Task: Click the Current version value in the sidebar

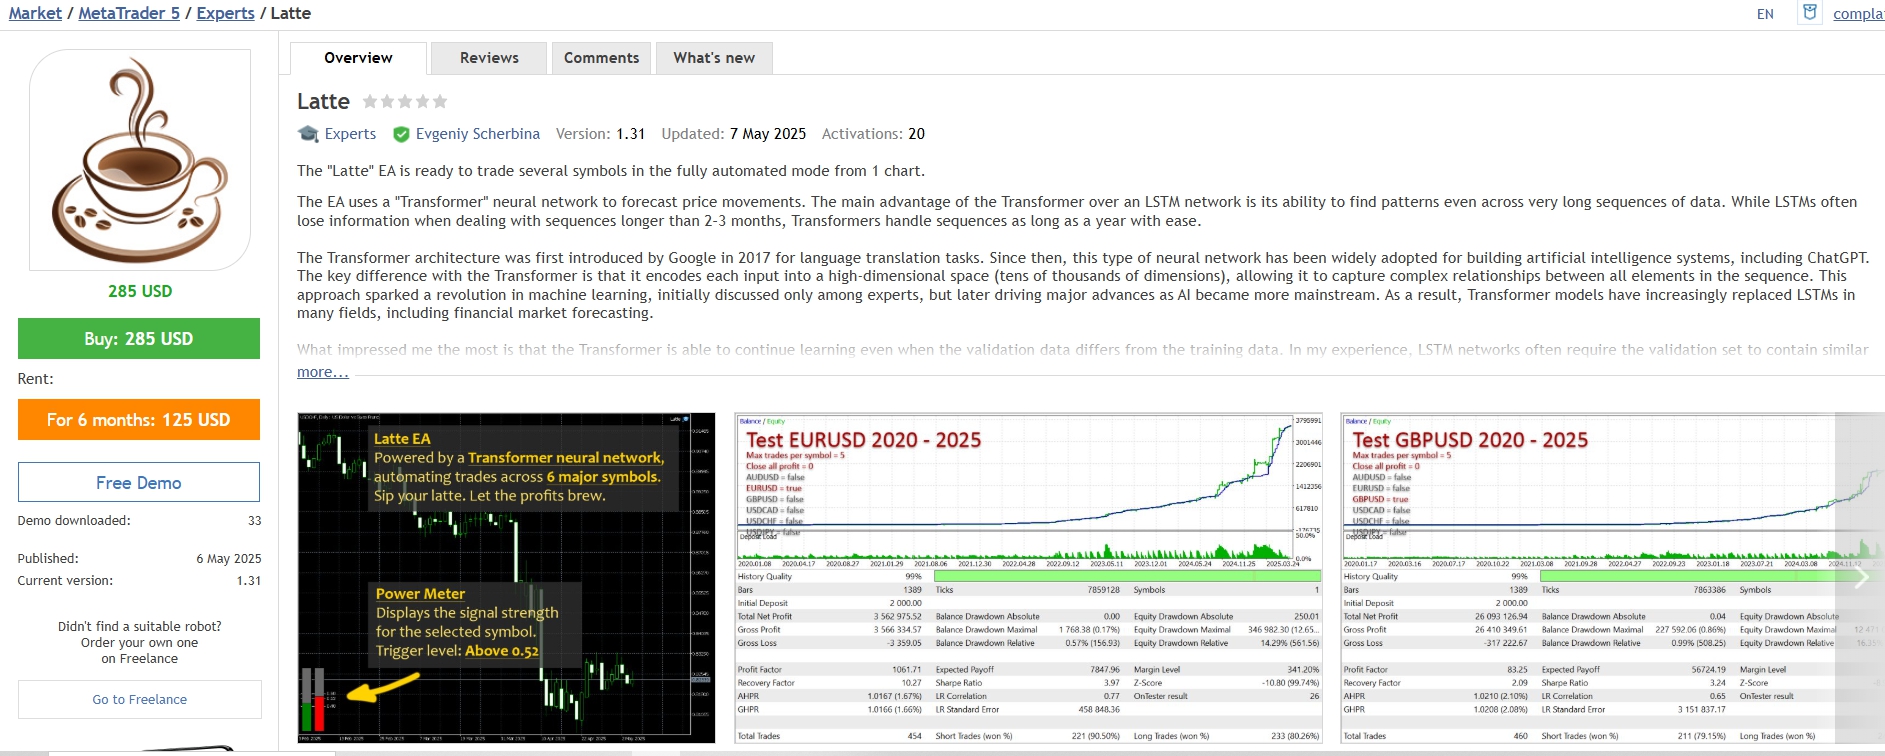Action: (x=249, y=581)
